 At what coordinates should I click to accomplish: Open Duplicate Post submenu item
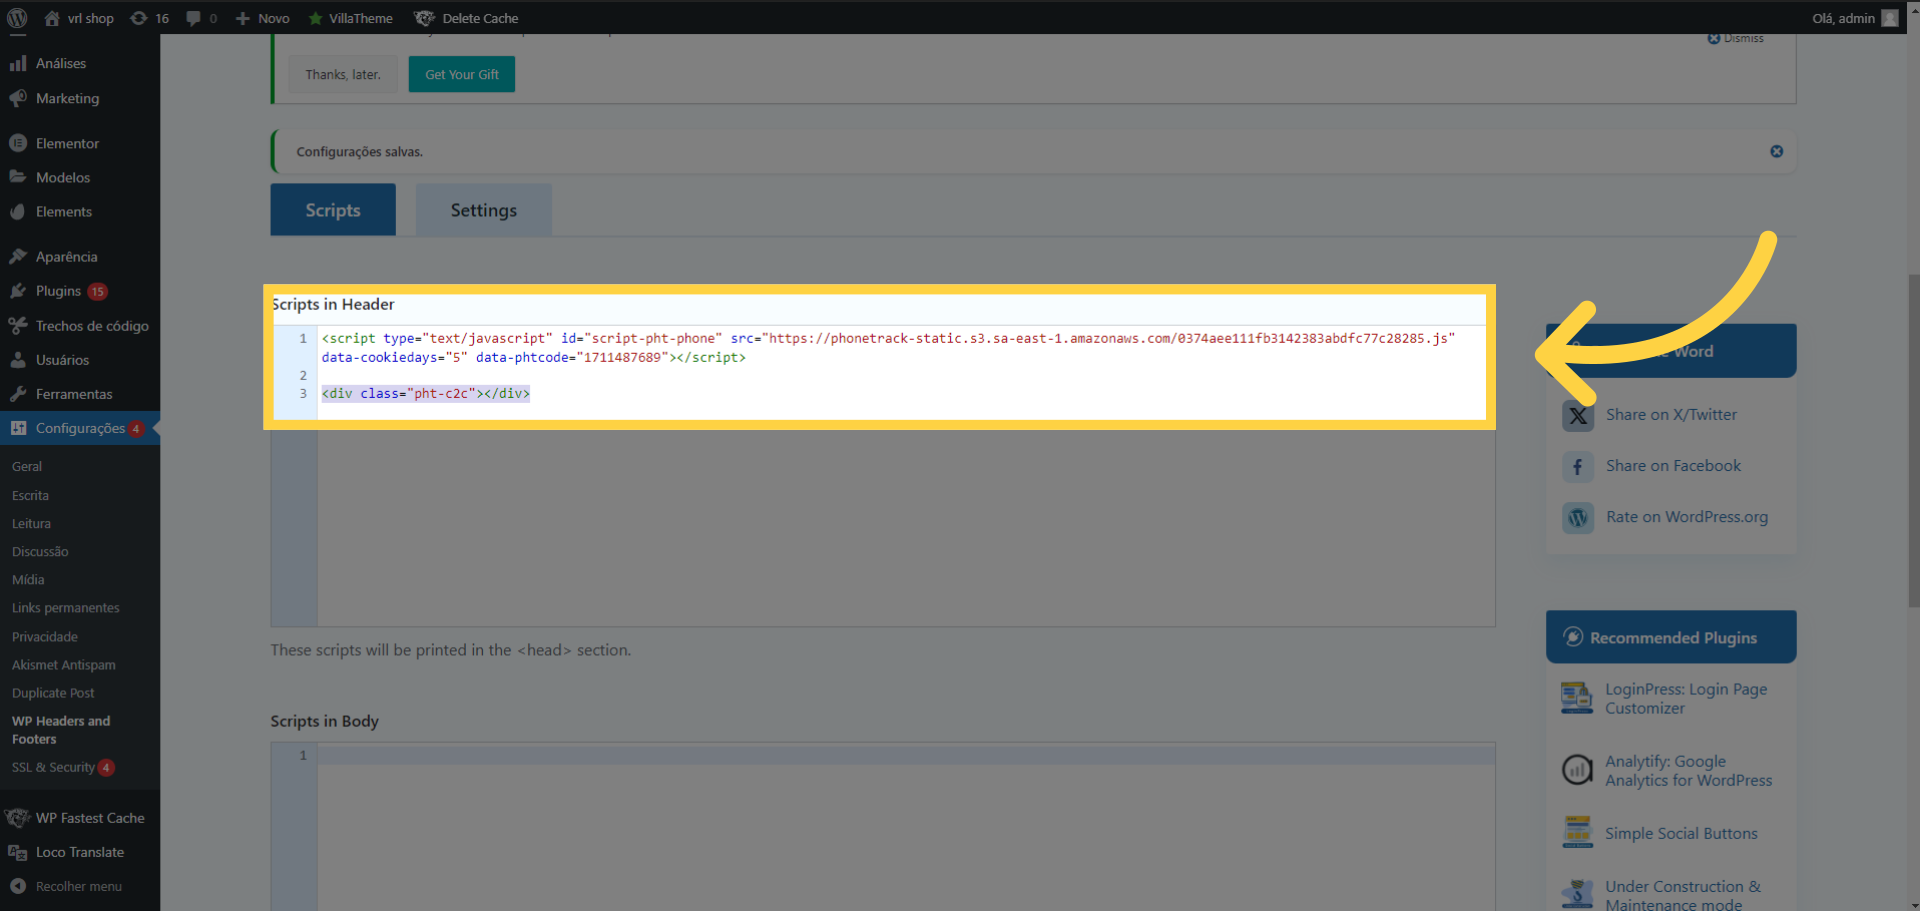click(x=53, y=692)
